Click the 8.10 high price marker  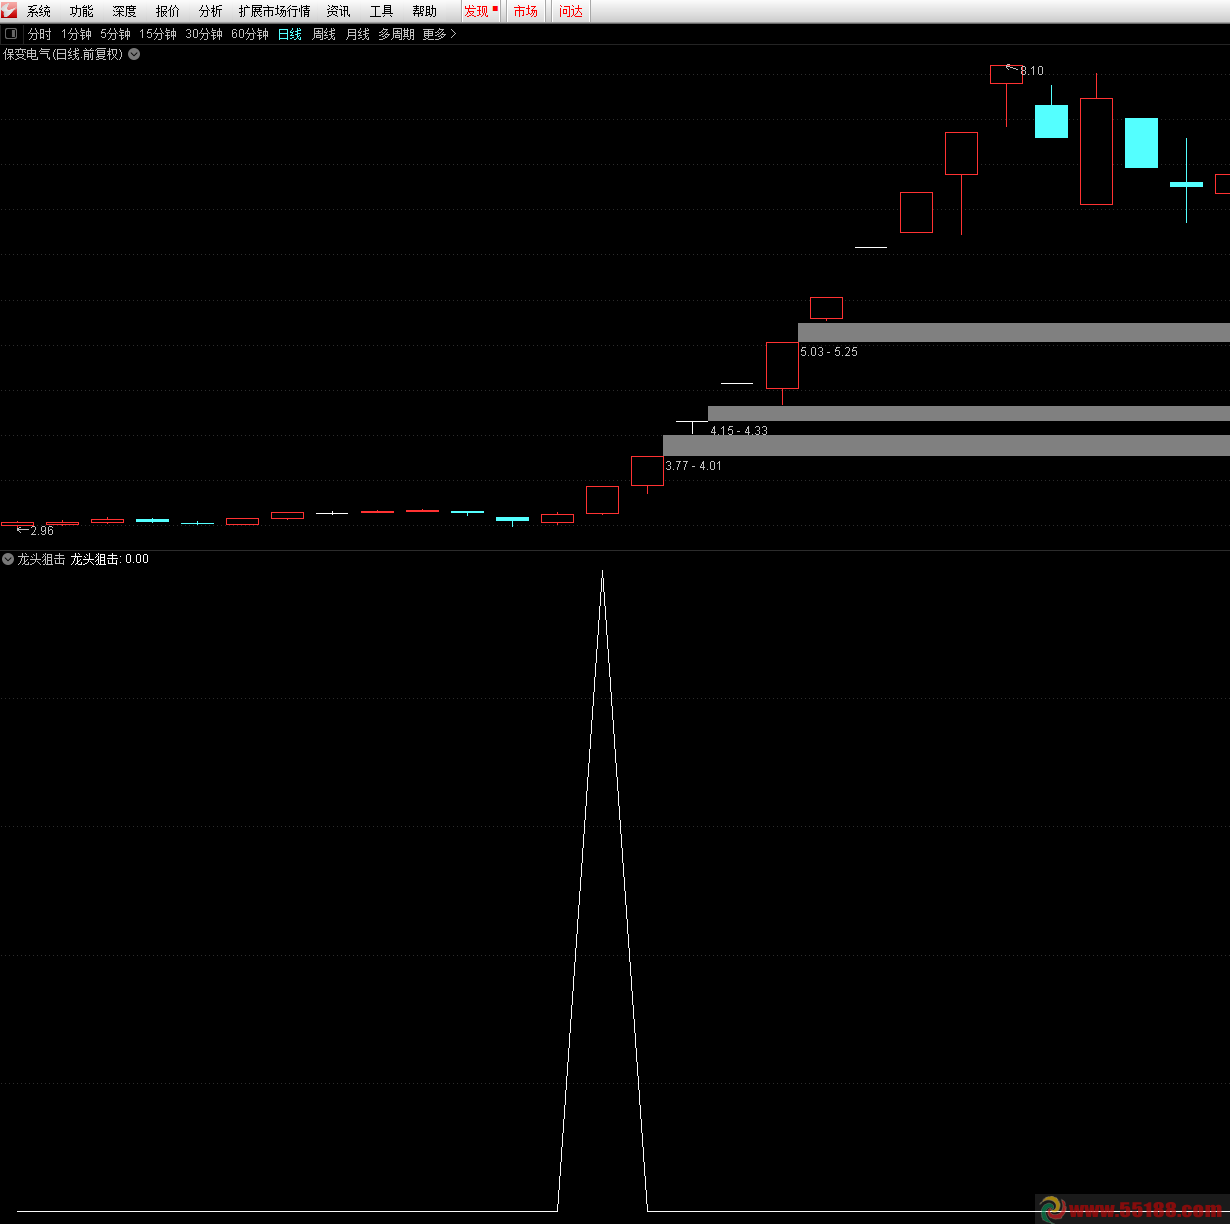coord(1031,71)
